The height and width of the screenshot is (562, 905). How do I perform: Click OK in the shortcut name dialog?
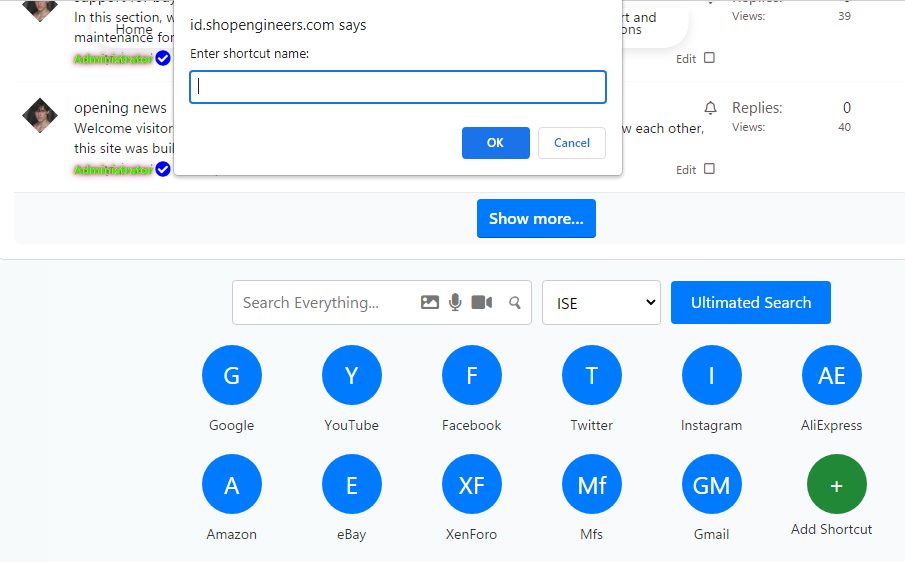tap(495, 143)
